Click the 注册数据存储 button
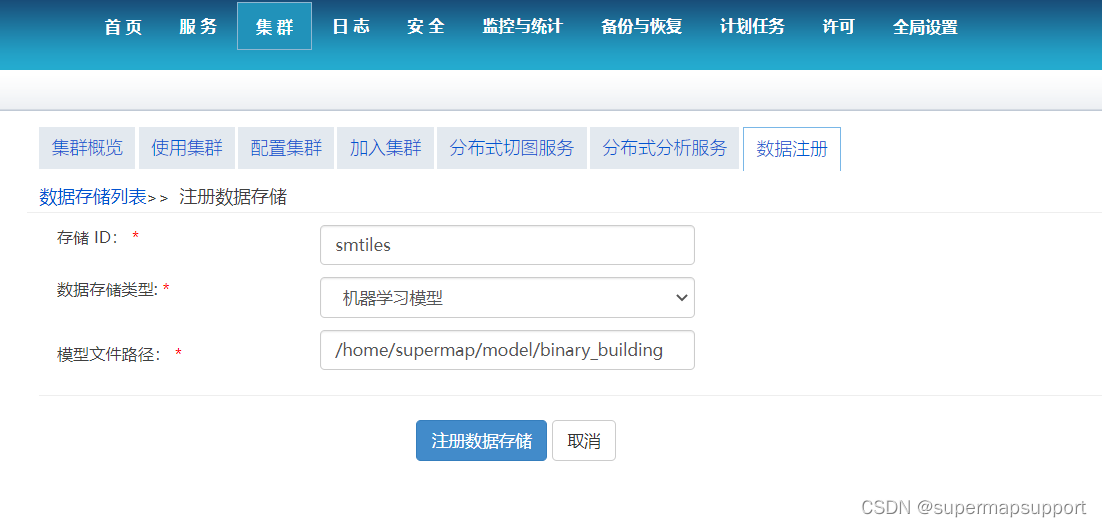This screenshot has height=527, width=1102. coord(481,441)
